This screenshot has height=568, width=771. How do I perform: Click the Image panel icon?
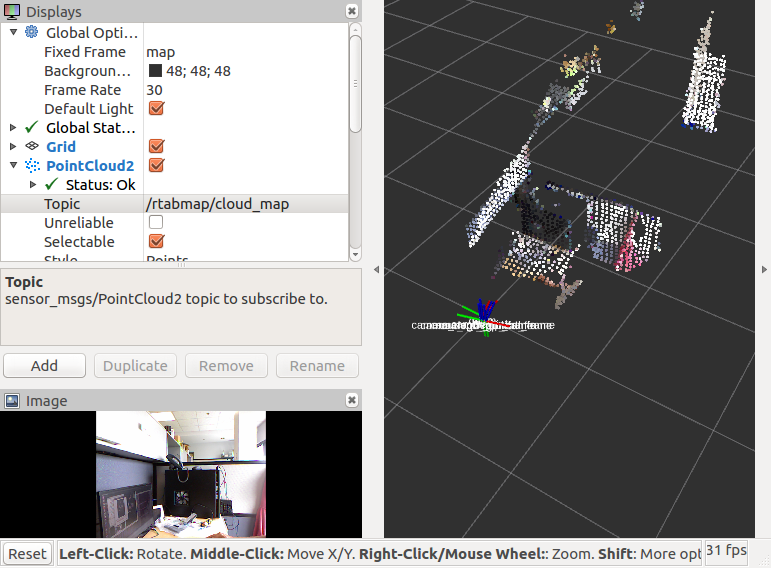pyautogui.click(x=12, y=401)
